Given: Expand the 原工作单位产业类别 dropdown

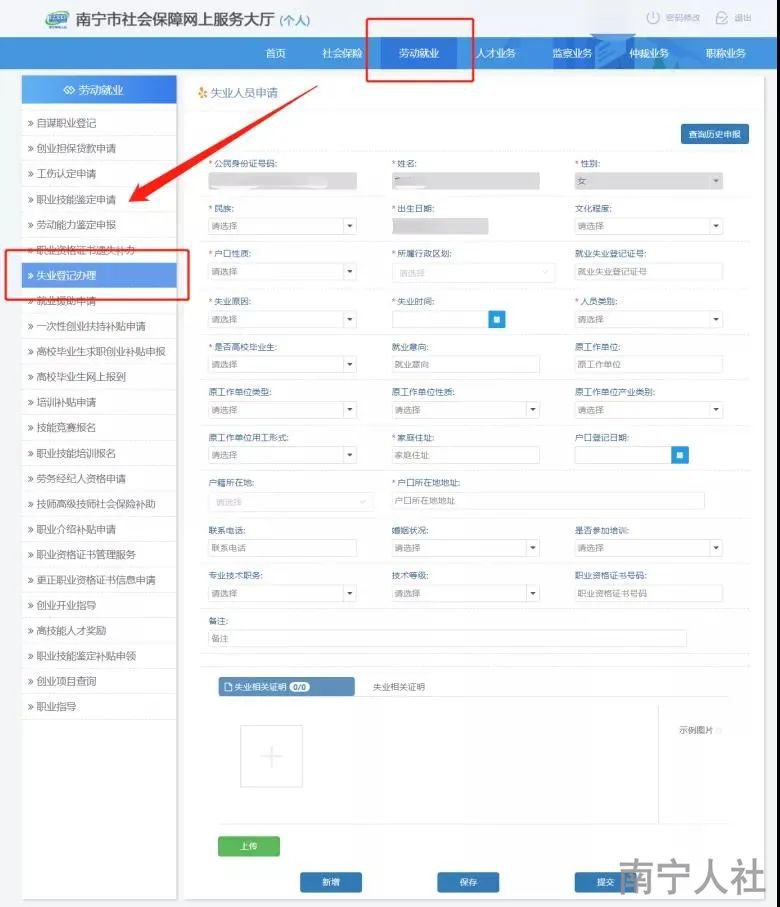Looking at the screenshot, I should (649, 410).
